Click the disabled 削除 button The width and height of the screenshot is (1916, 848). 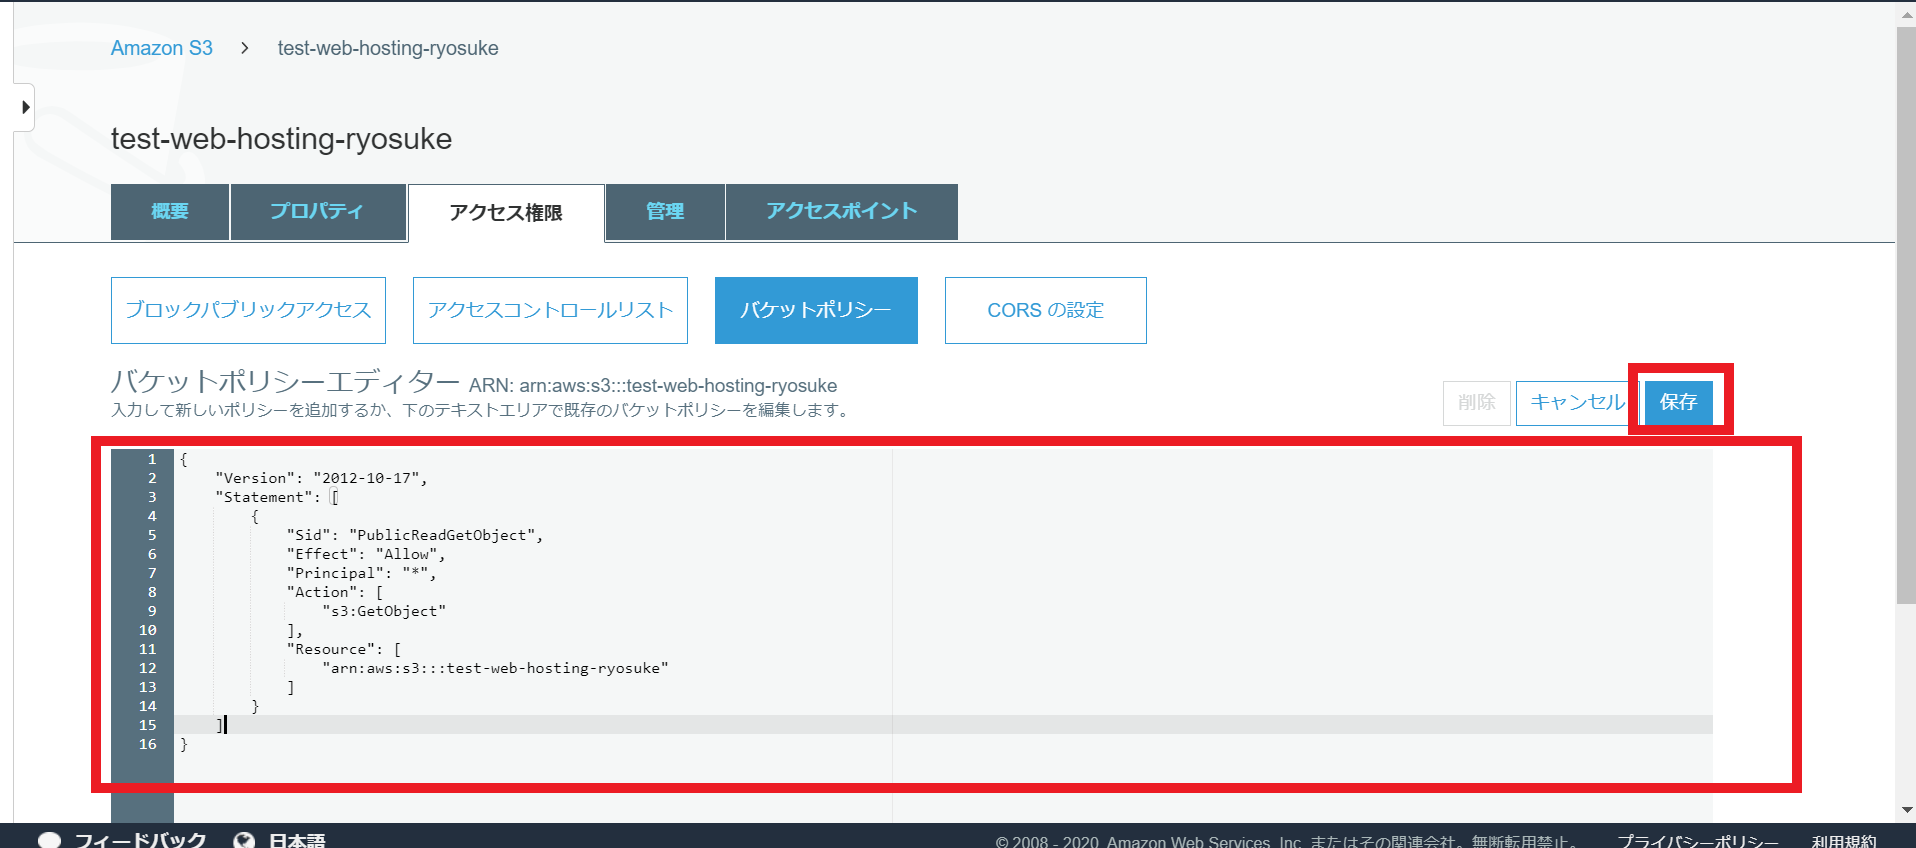click(1477, 403)
